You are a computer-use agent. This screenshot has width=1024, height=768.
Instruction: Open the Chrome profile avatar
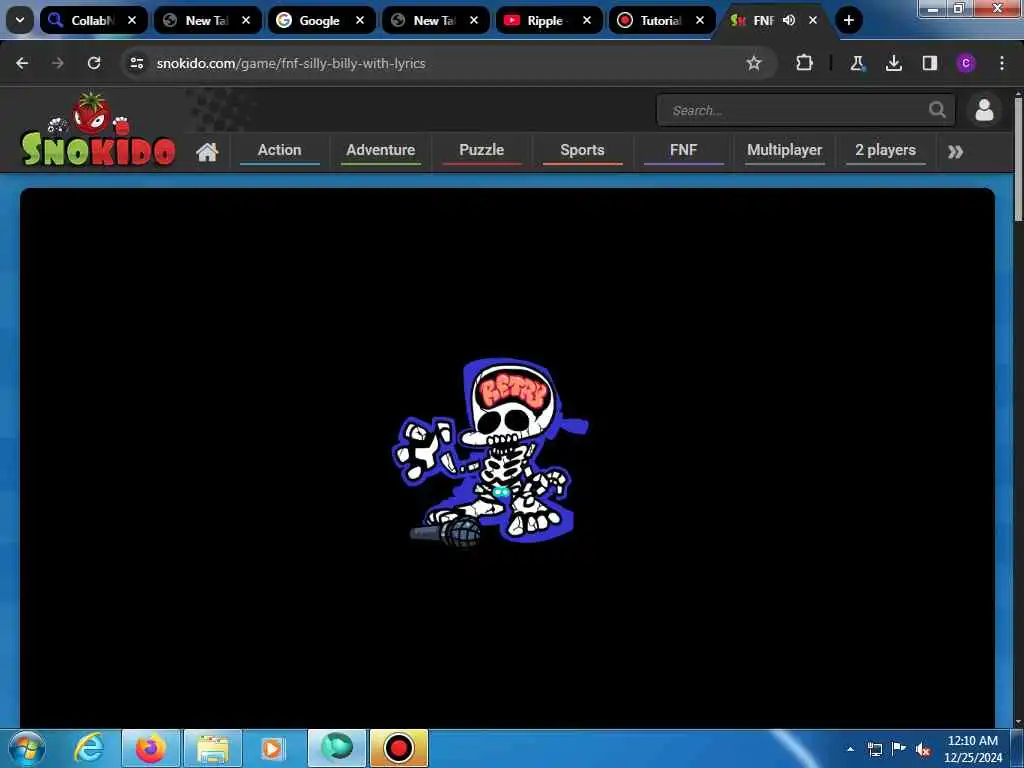[x=966, y=63]
